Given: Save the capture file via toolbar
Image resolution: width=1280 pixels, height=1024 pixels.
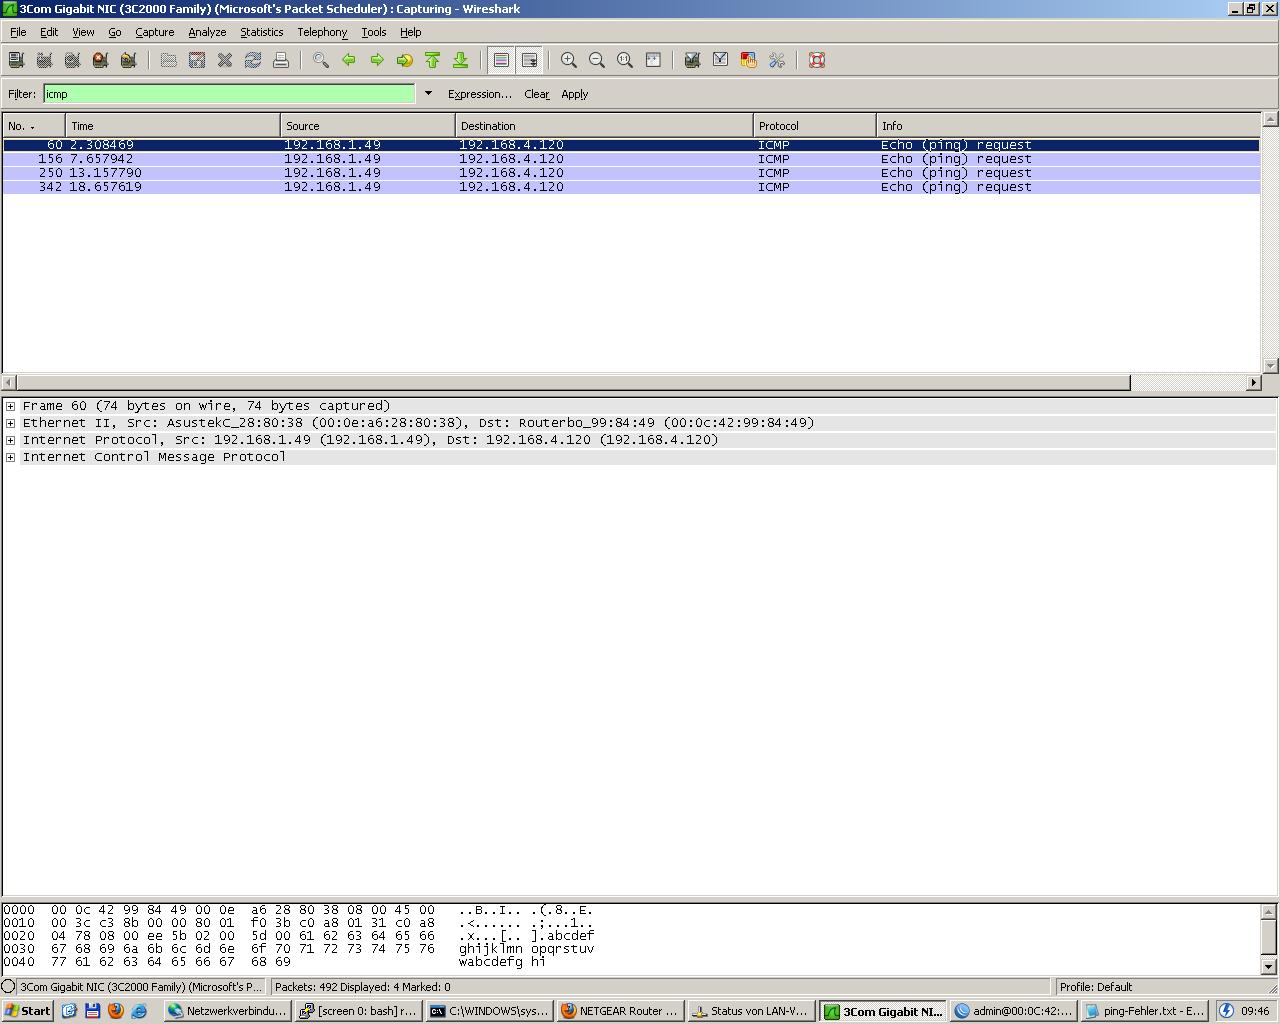Looking at the screenshot, I should (x=197, y=60).
